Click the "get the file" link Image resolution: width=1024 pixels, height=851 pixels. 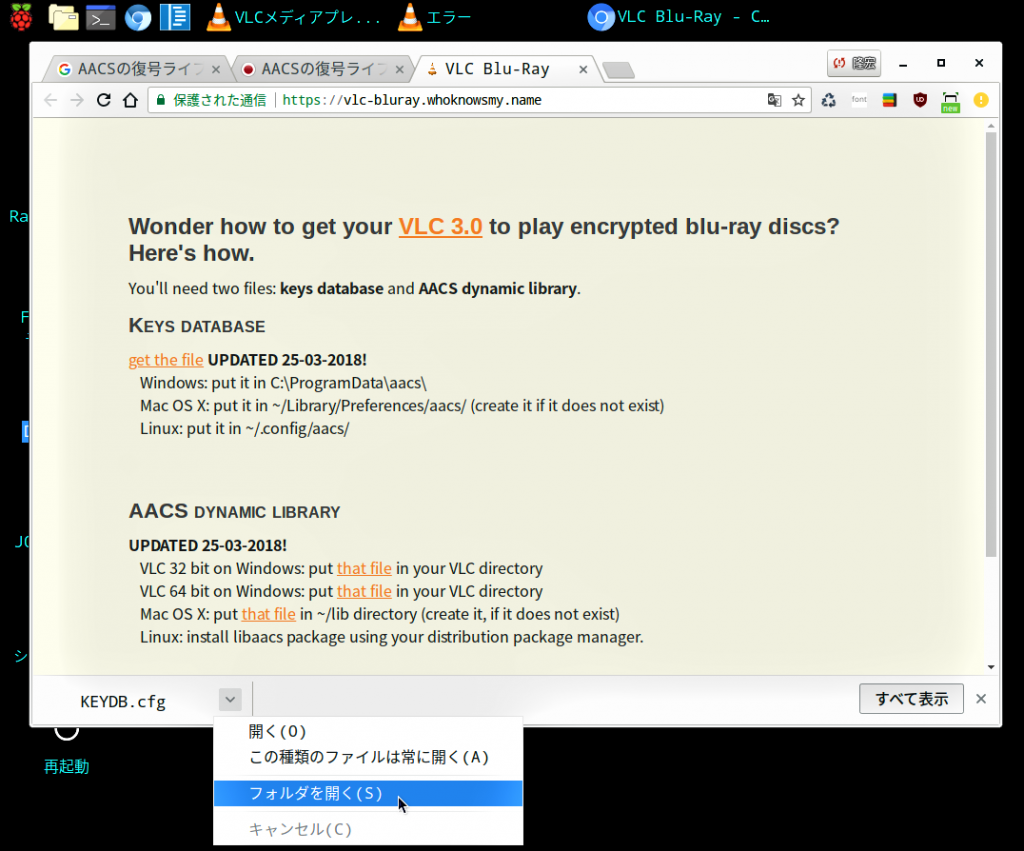[166, 360]
